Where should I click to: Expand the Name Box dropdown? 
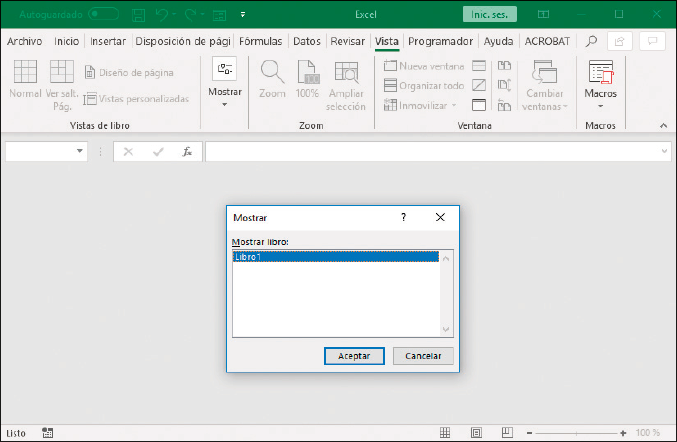tap(81, 152)
